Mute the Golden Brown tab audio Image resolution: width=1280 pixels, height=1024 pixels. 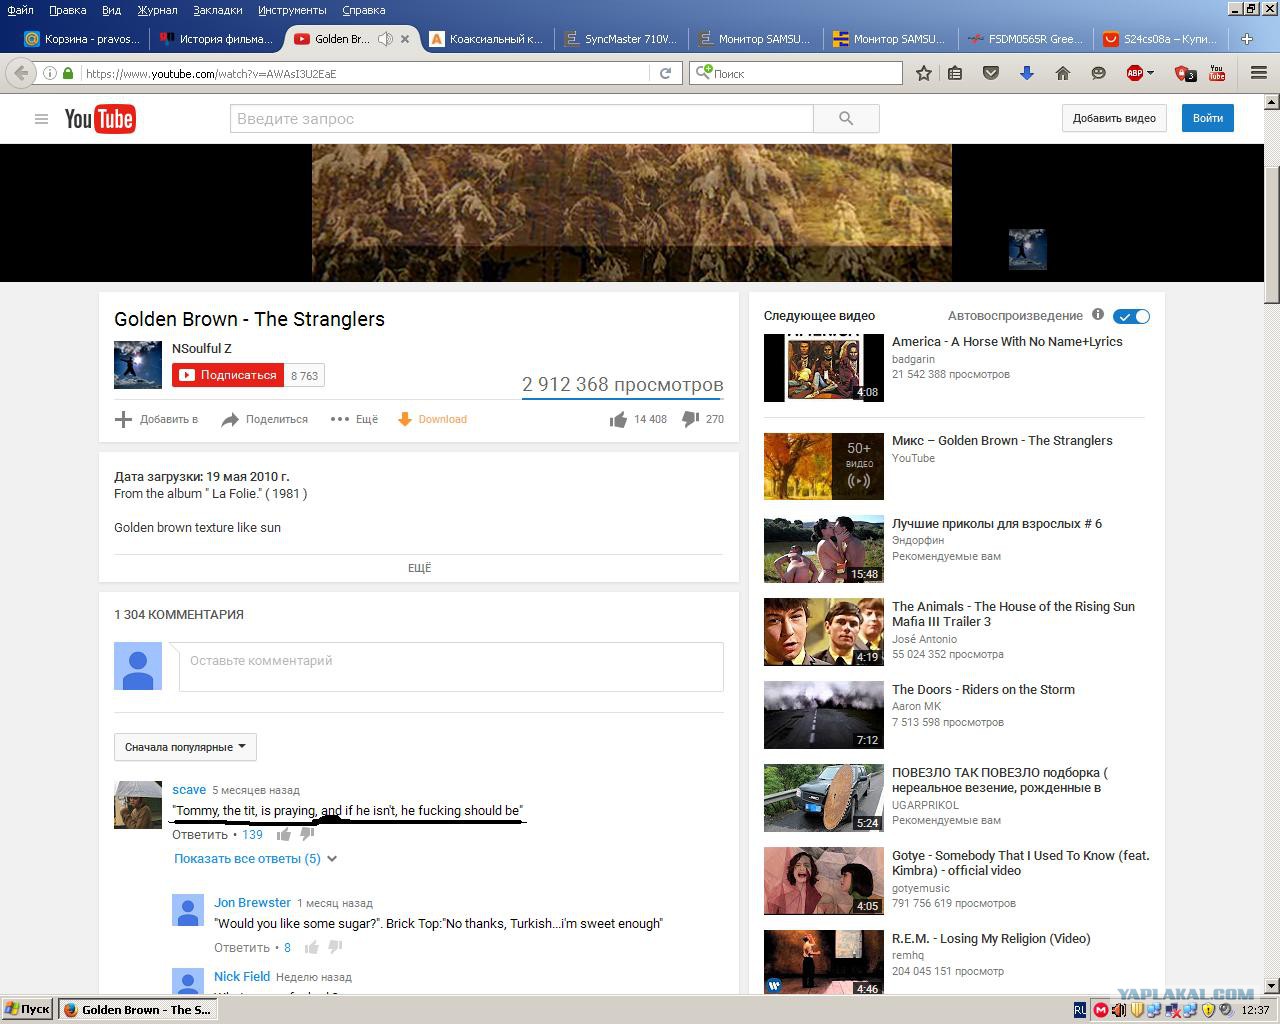[385, 39]
